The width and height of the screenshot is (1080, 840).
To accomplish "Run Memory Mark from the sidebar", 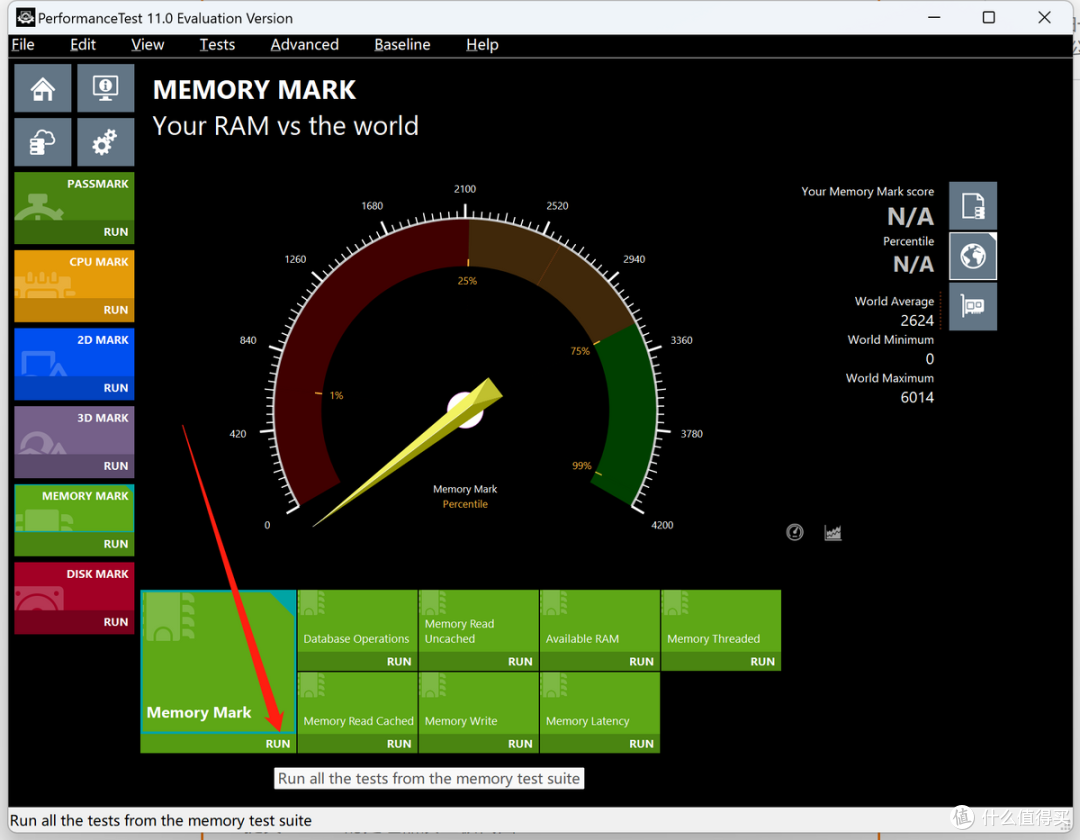I will point(116,544).
